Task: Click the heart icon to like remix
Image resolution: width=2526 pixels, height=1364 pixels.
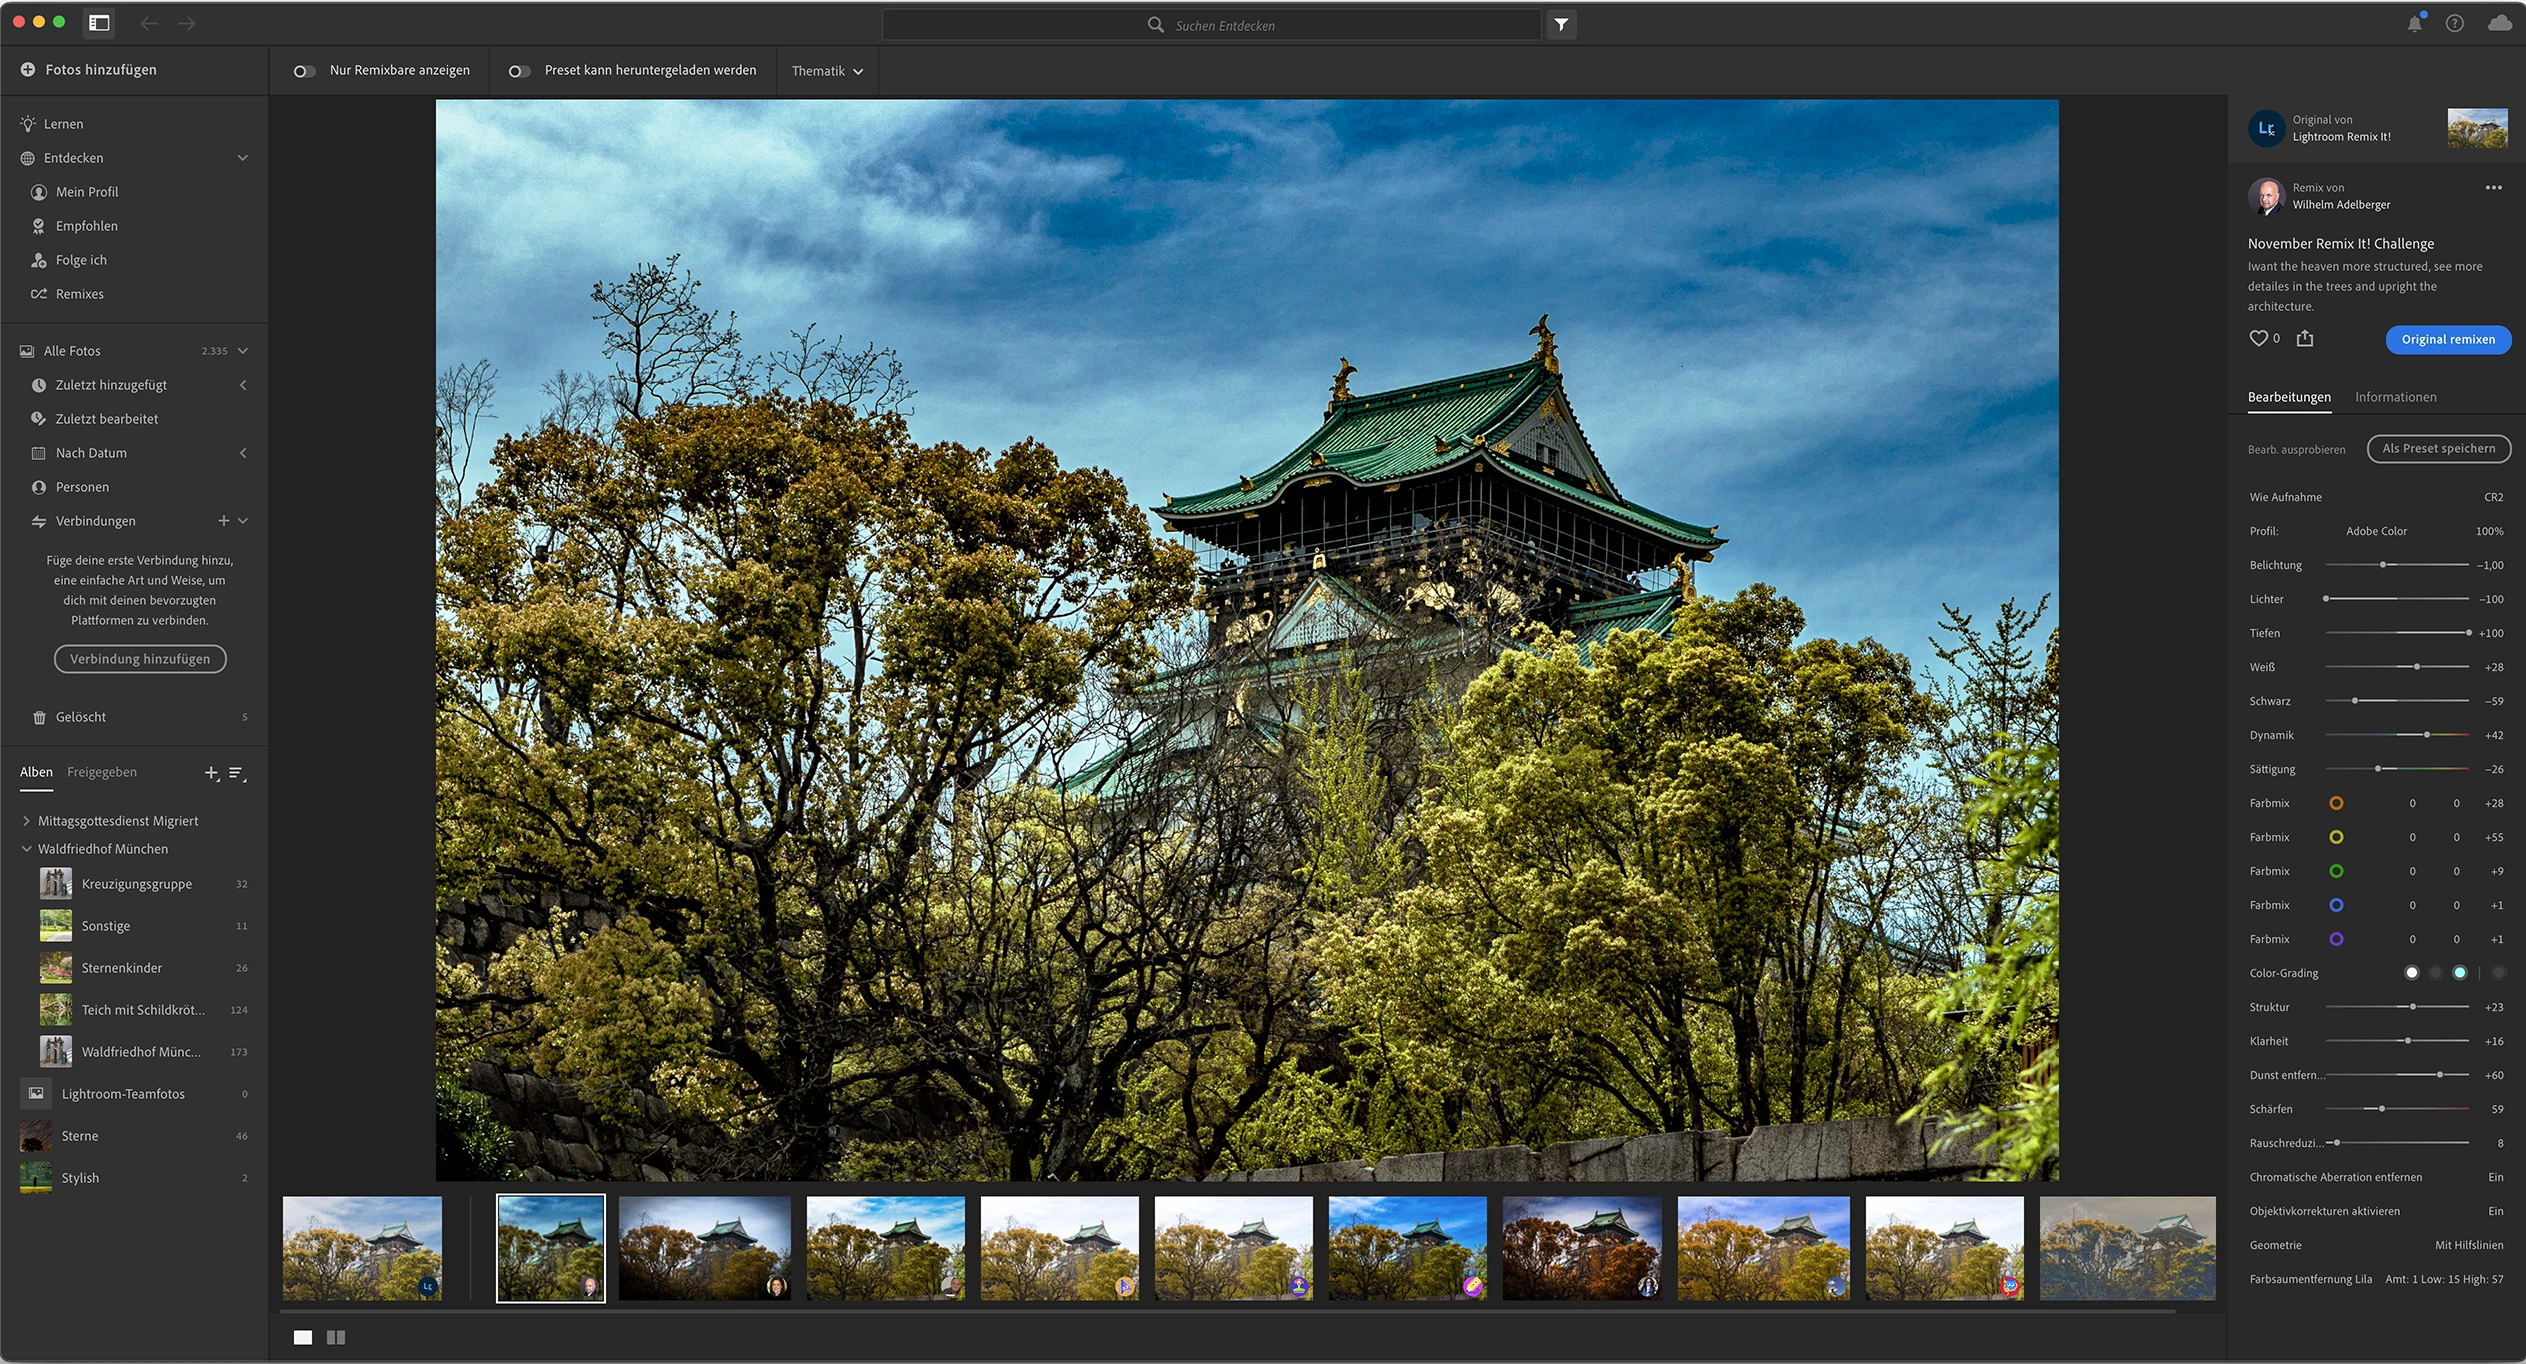Action: [x=2258, y=338]
